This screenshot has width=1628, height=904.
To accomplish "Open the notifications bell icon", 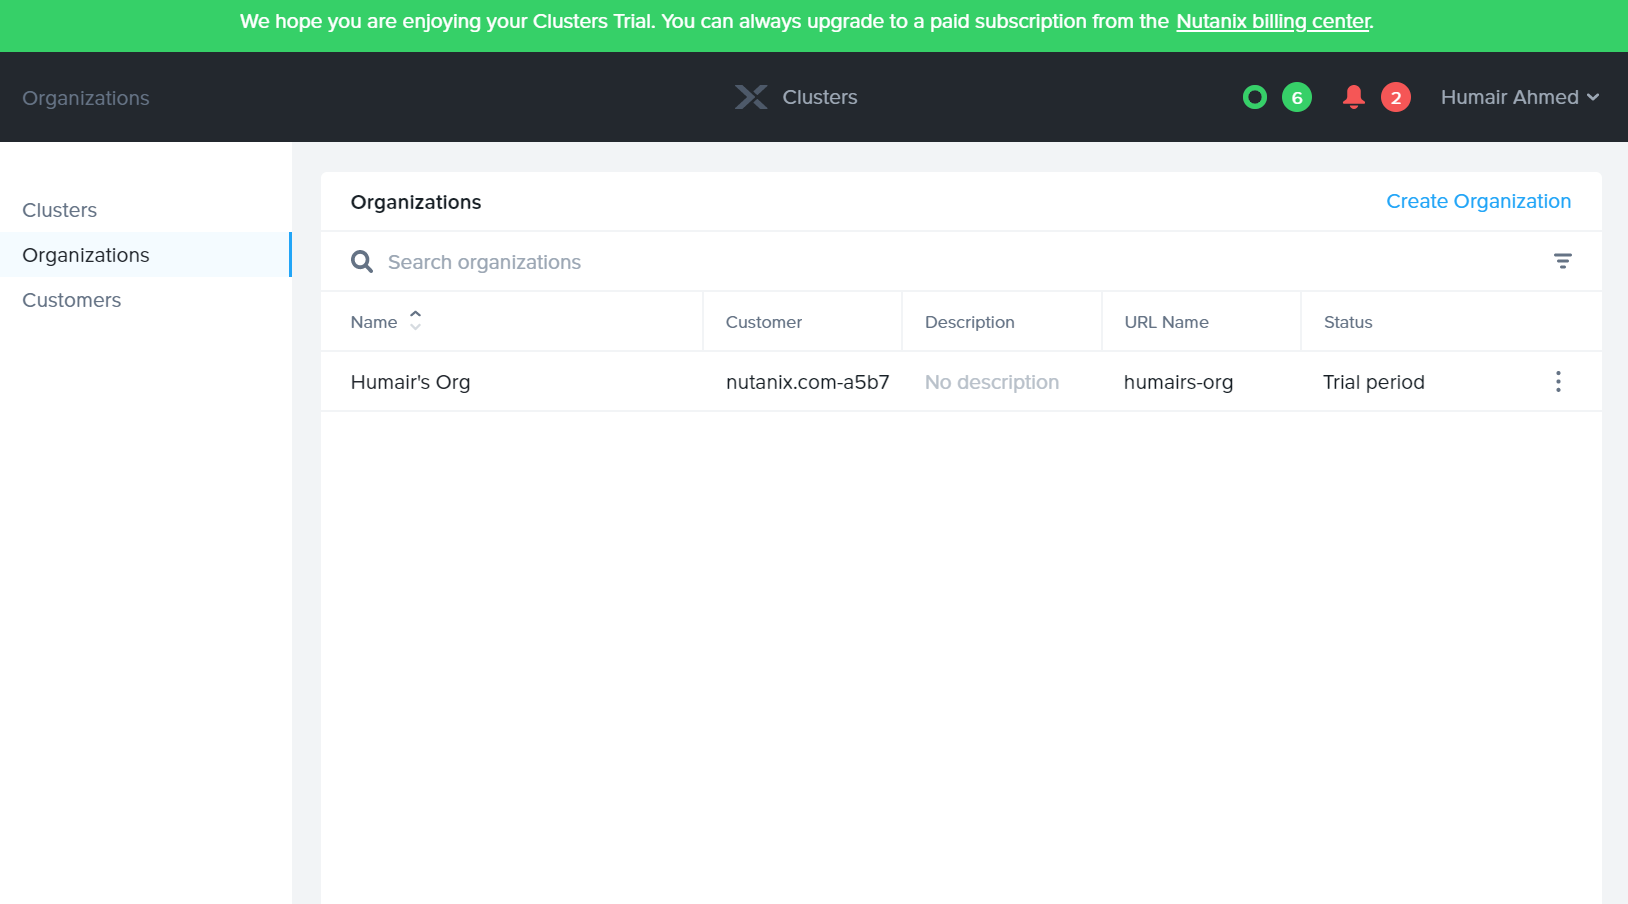I will click(1354, 97).
